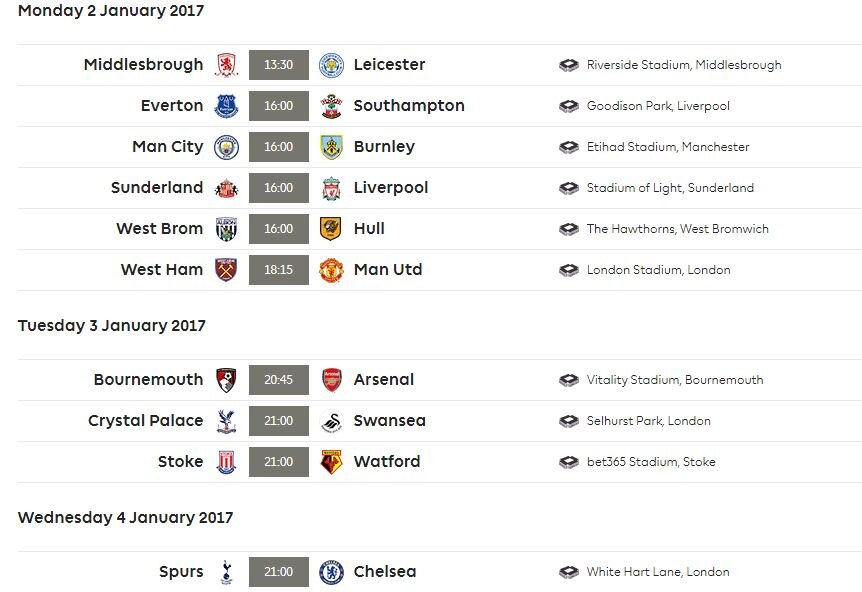Select the 20:45 Bournemouth v Arsenal time

279,380
